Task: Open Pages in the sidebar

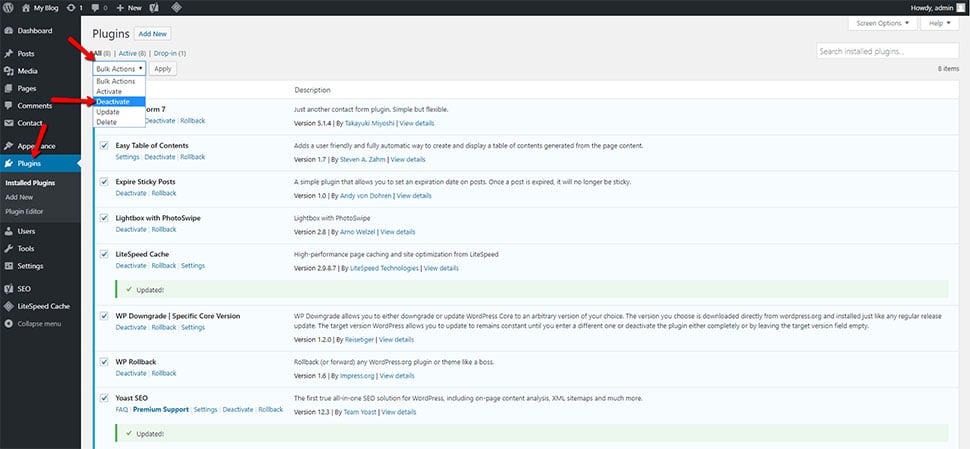Action: [x=27, y=88]
